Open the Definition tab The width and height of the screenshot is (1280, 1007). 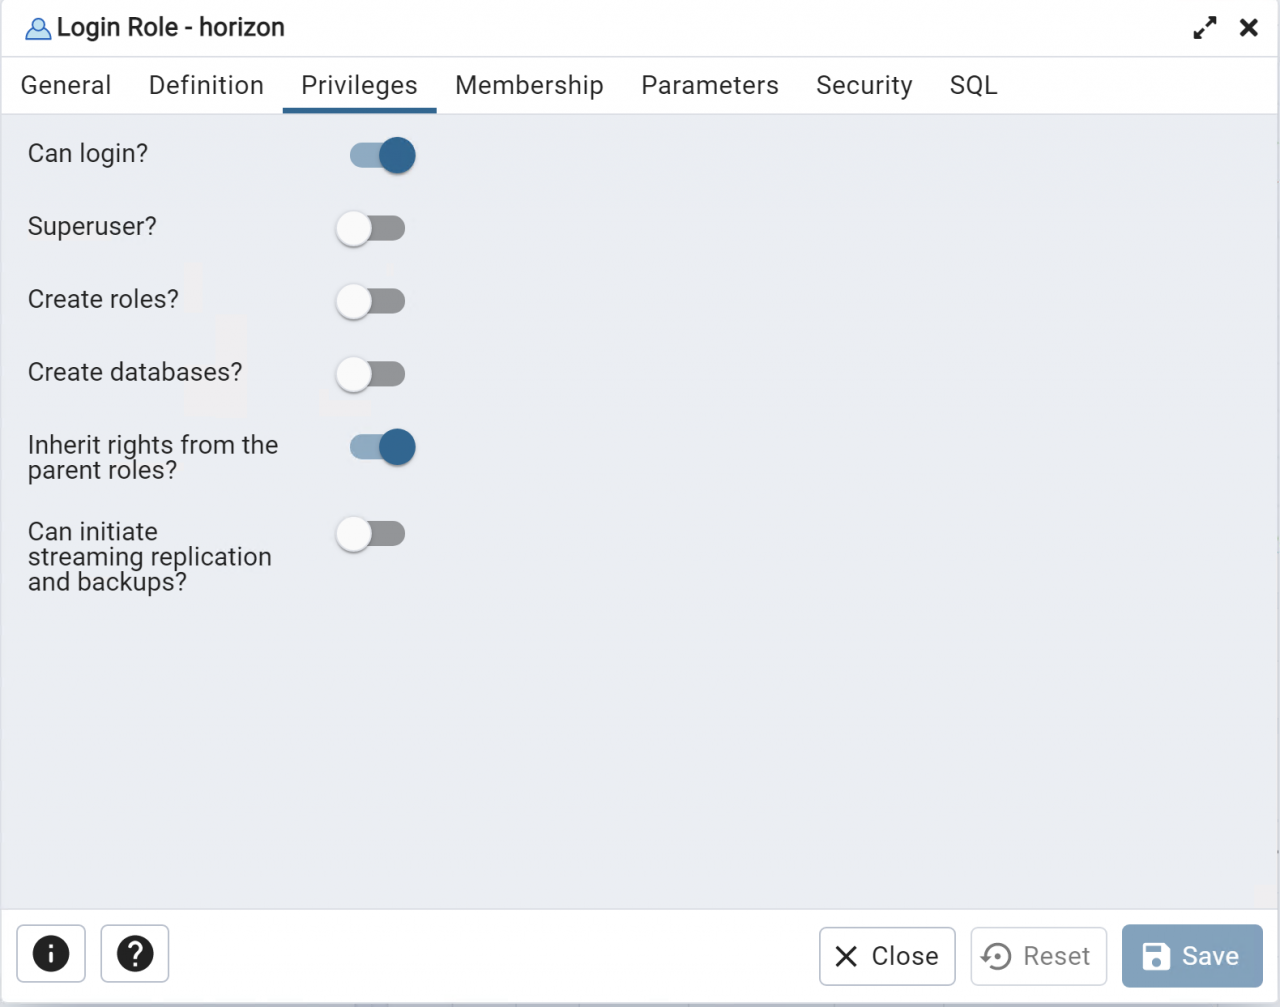[205, 85]
